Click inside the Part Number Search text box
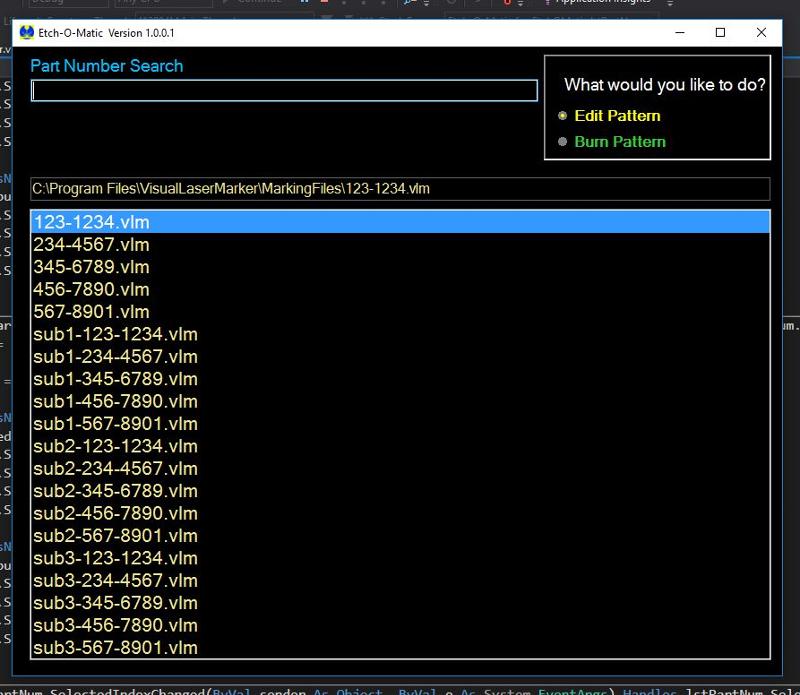The height and width of the screenshot is (695, 800). tap(283, 90)
